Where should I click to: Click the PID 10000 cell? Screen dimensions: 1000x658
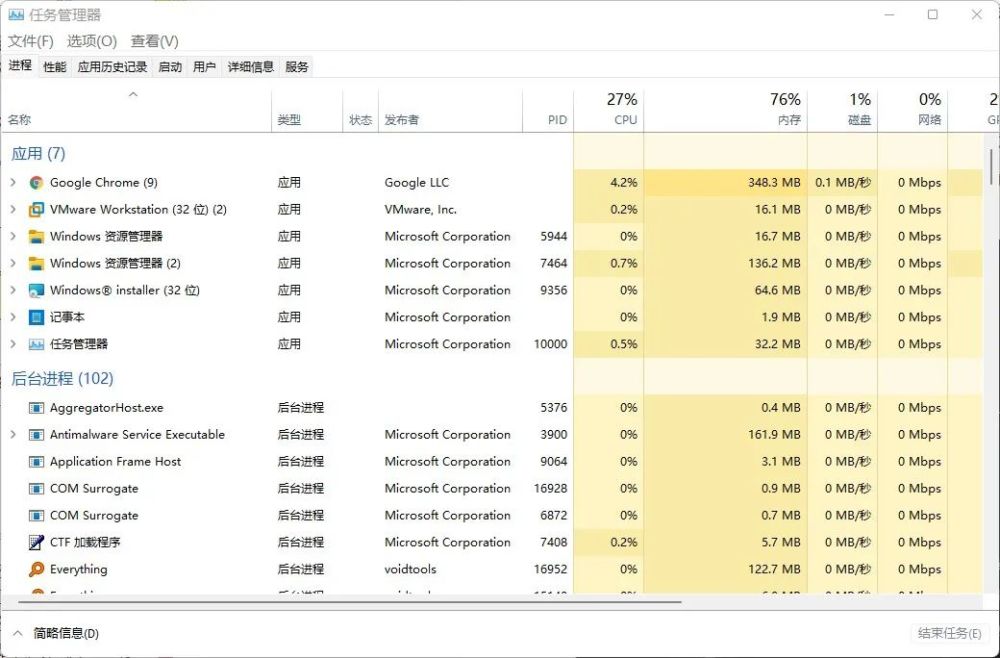click(550, 344)
